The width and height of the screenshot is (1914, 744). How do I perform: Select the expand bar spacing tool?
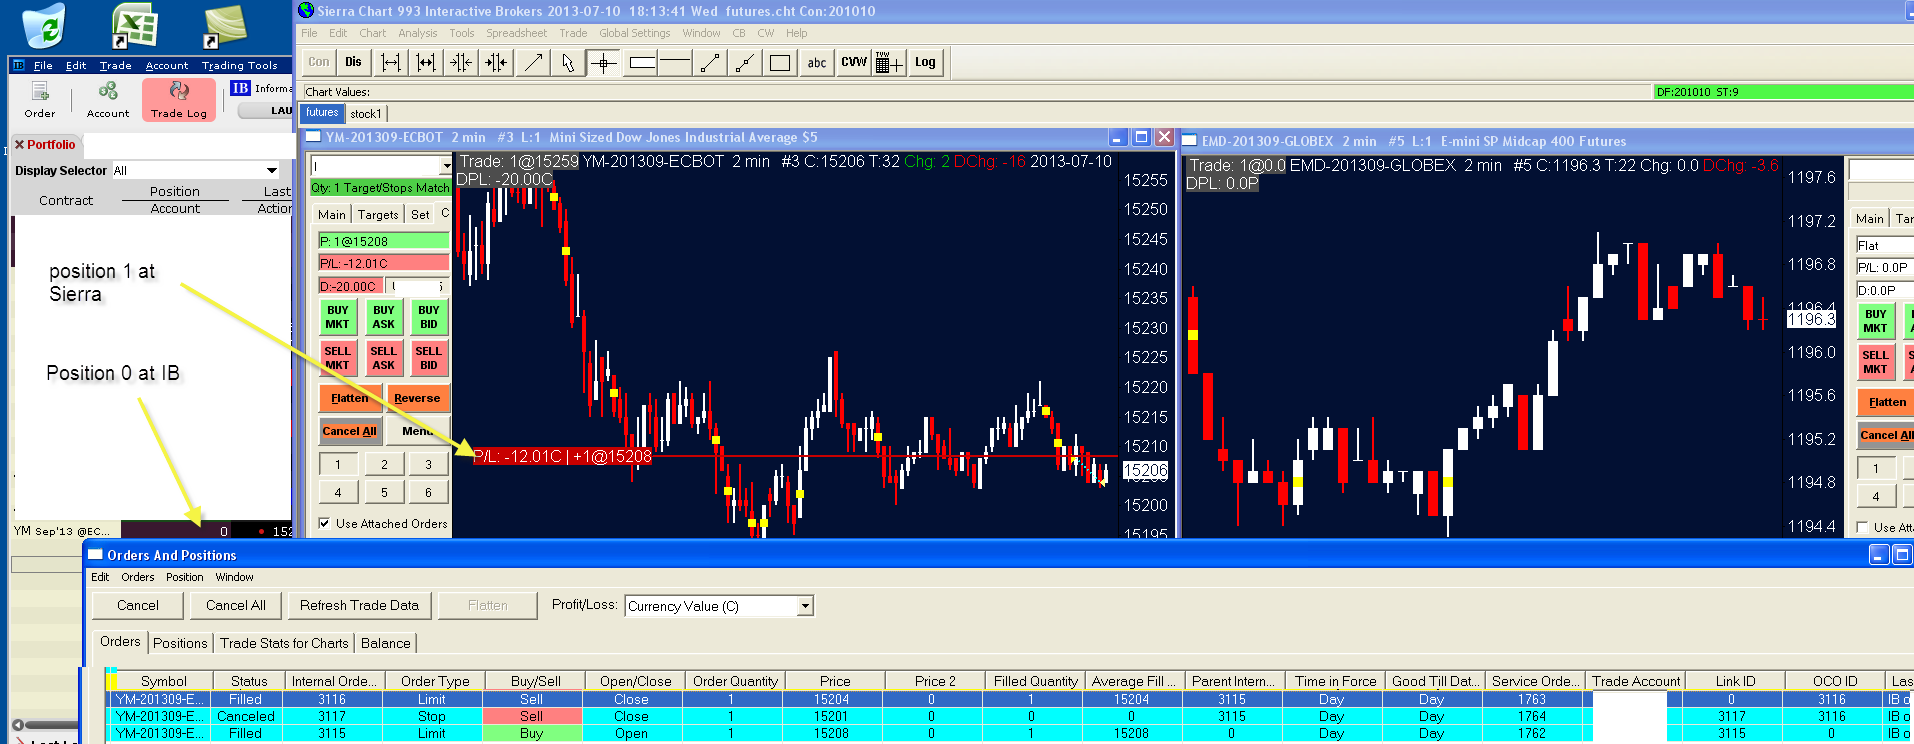point(391,63)
